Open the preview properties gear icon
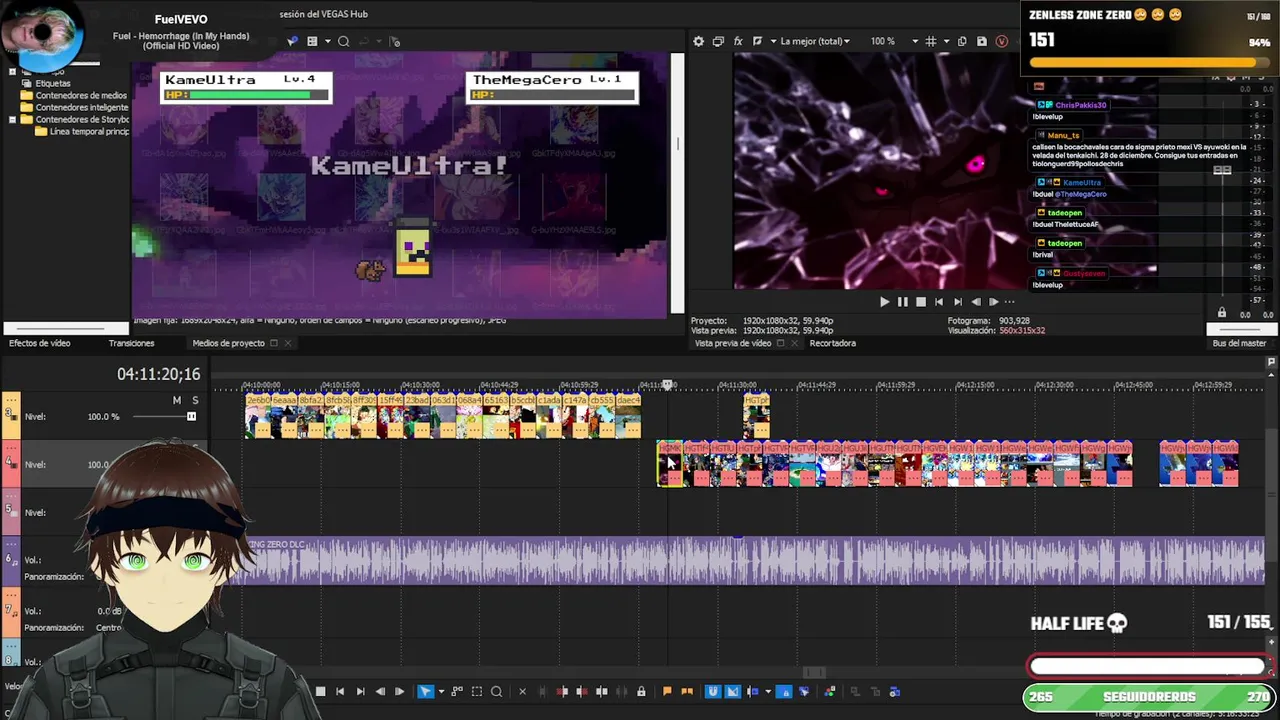Screen dimensions: 1280x720 [x=698, y=41]
